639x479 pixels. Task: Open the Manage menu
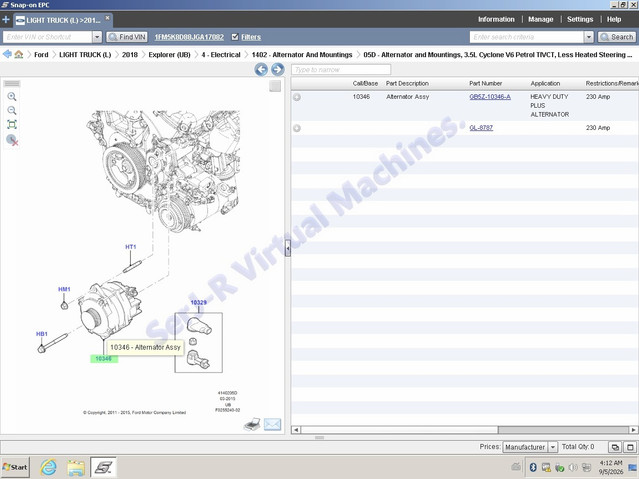[540, 19]
